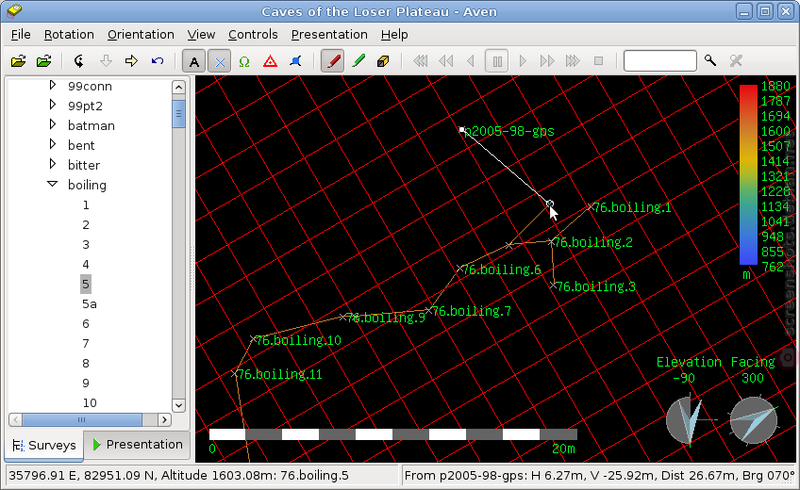The image size is (800, 490).
Task: Open the Help menu
Action: point(394,35)
